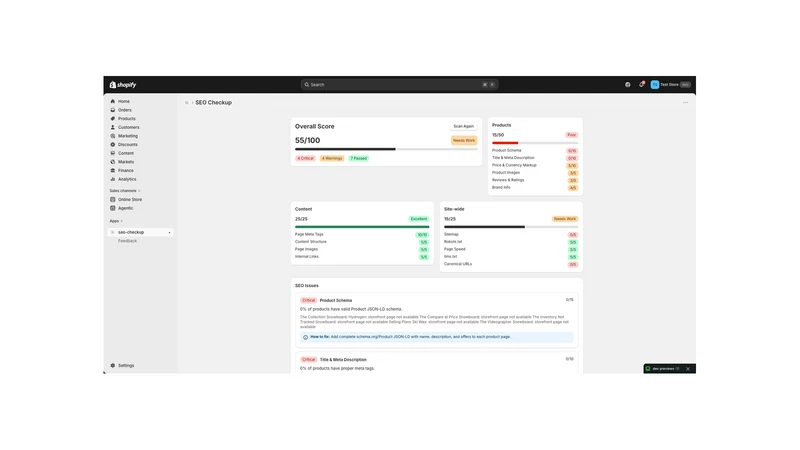Open Feedback under seo-checkup
This screenshot has height=450, width=800.
point(128,241)
